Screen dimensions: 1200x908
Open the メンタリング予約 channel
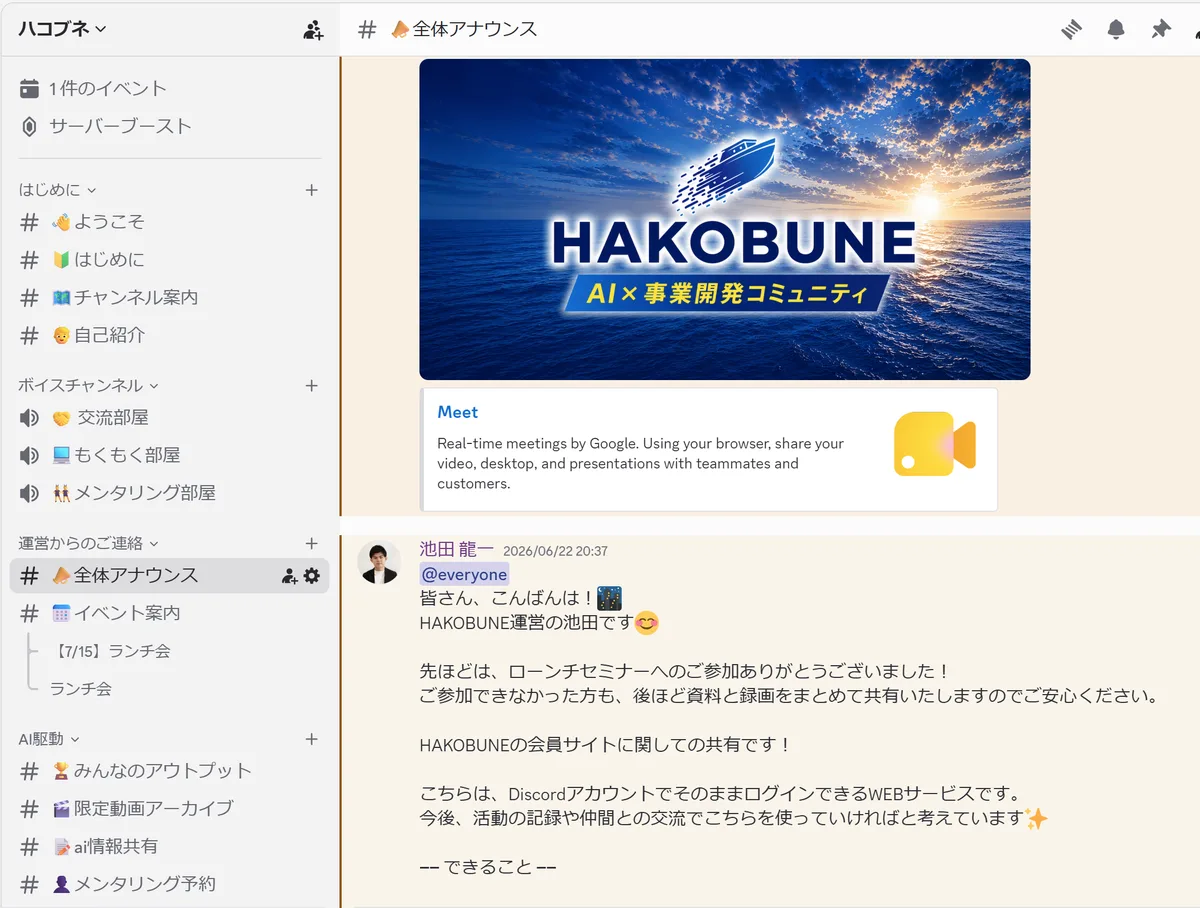pos(170,885)
